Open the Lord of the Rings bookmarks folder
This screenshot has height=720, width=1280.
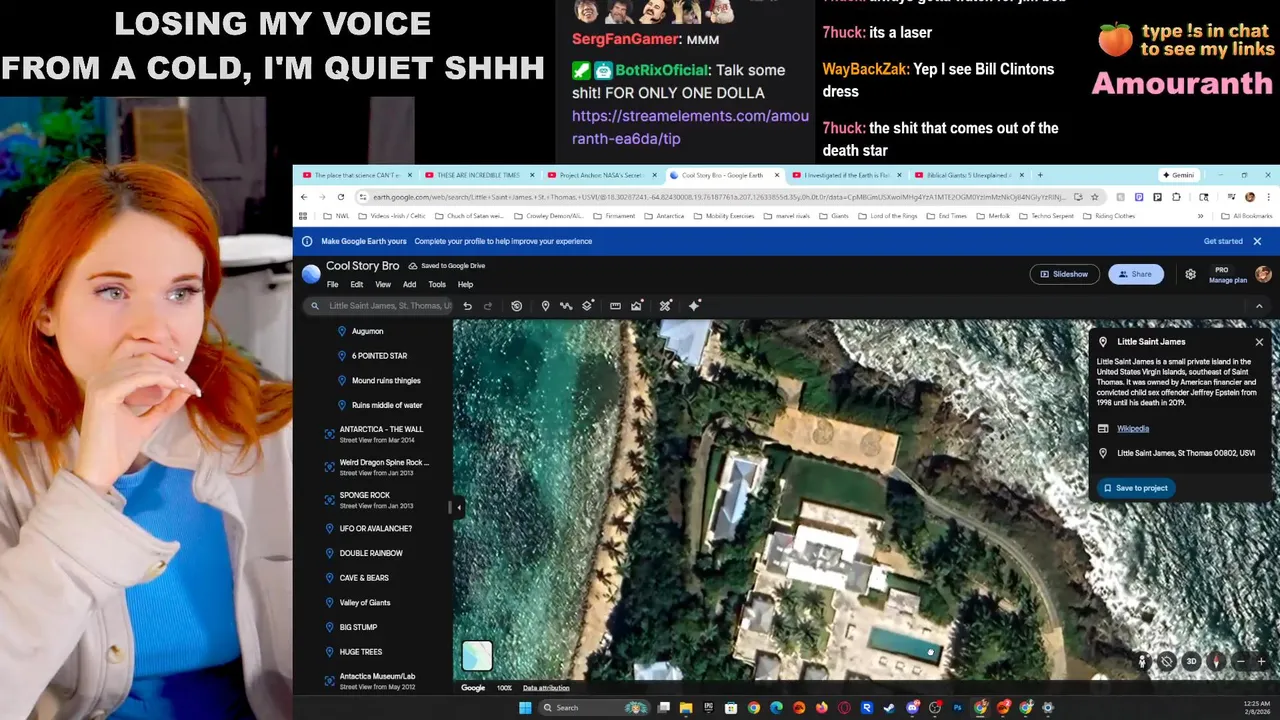[x=888, y=216]
